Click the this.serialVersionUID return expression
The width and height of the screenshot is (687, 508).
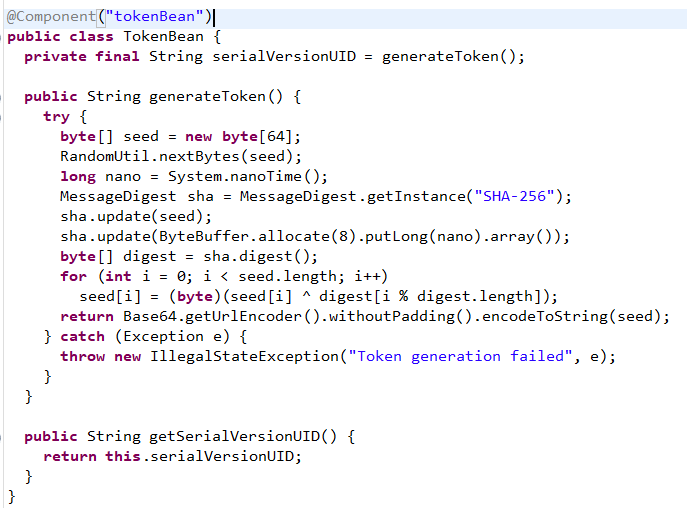(199, 456)
